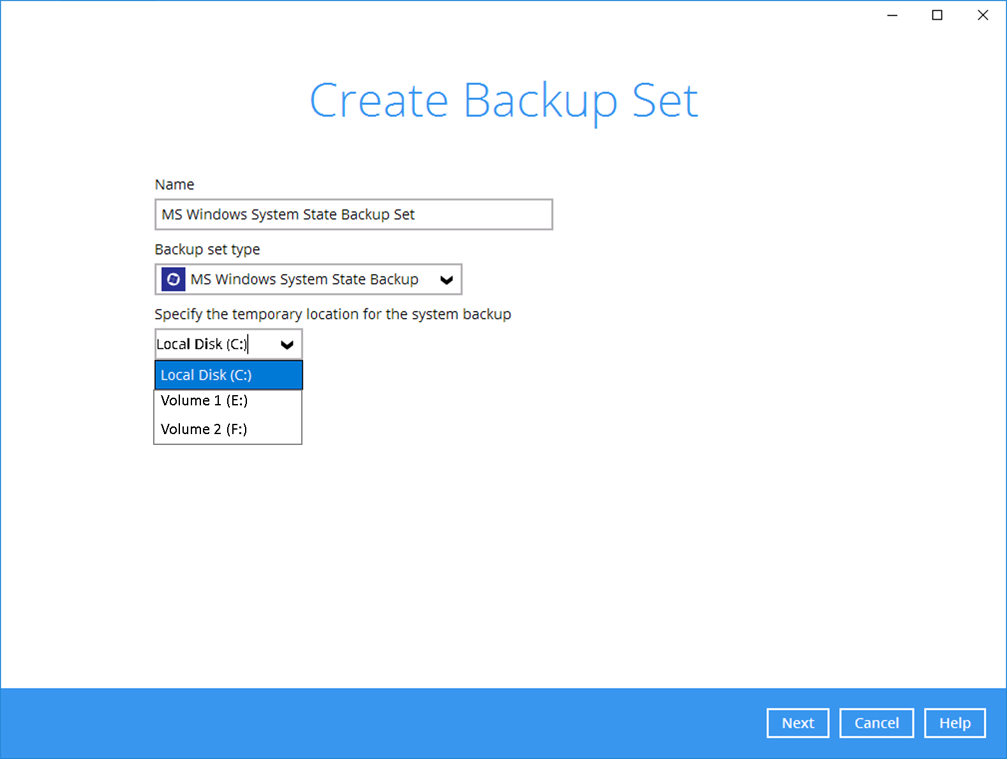Viewport: 1007px width, 759px height.
Task: Cancel the backup set creation
Action: pyautogui.click(x=876, y=723)
